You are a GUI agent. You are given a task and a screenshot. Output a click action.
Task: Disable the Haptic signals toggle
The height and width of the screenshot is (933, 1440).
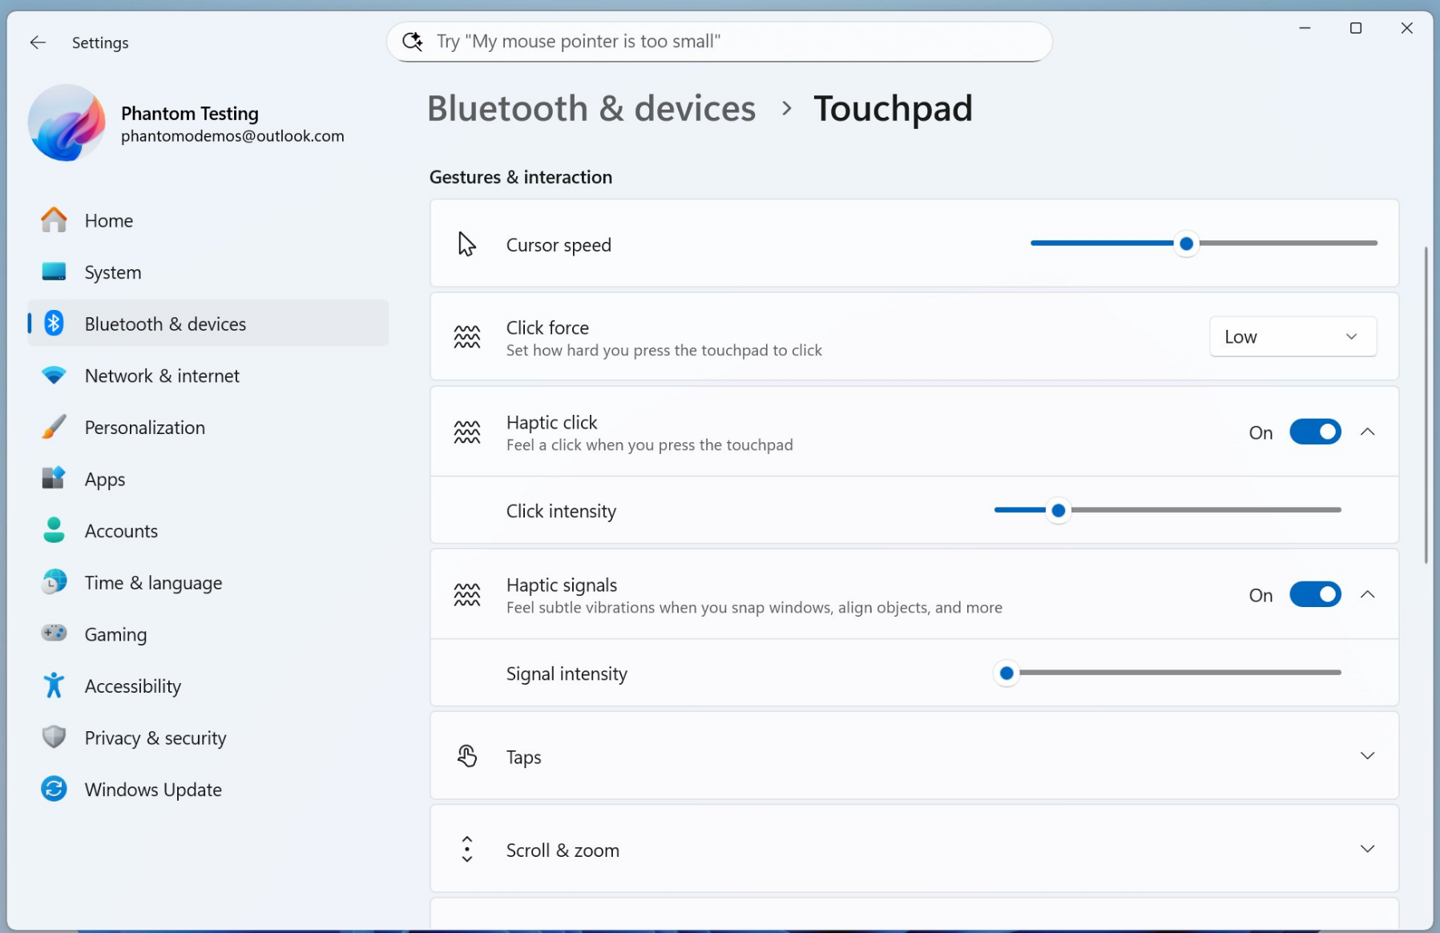pos(1314,595)
